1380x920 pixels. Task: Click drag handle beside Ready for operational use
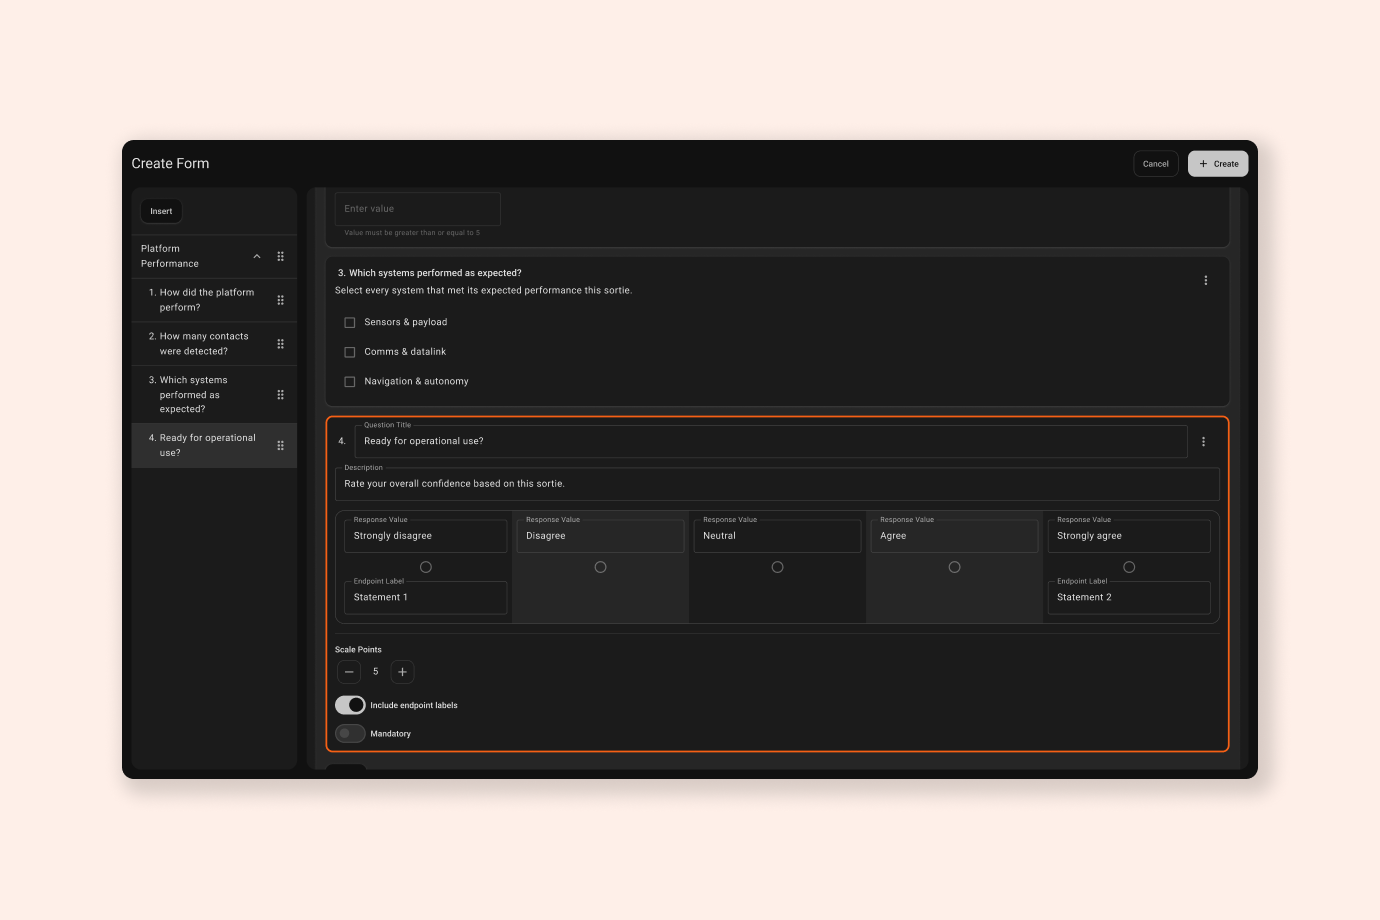point(280,445)
